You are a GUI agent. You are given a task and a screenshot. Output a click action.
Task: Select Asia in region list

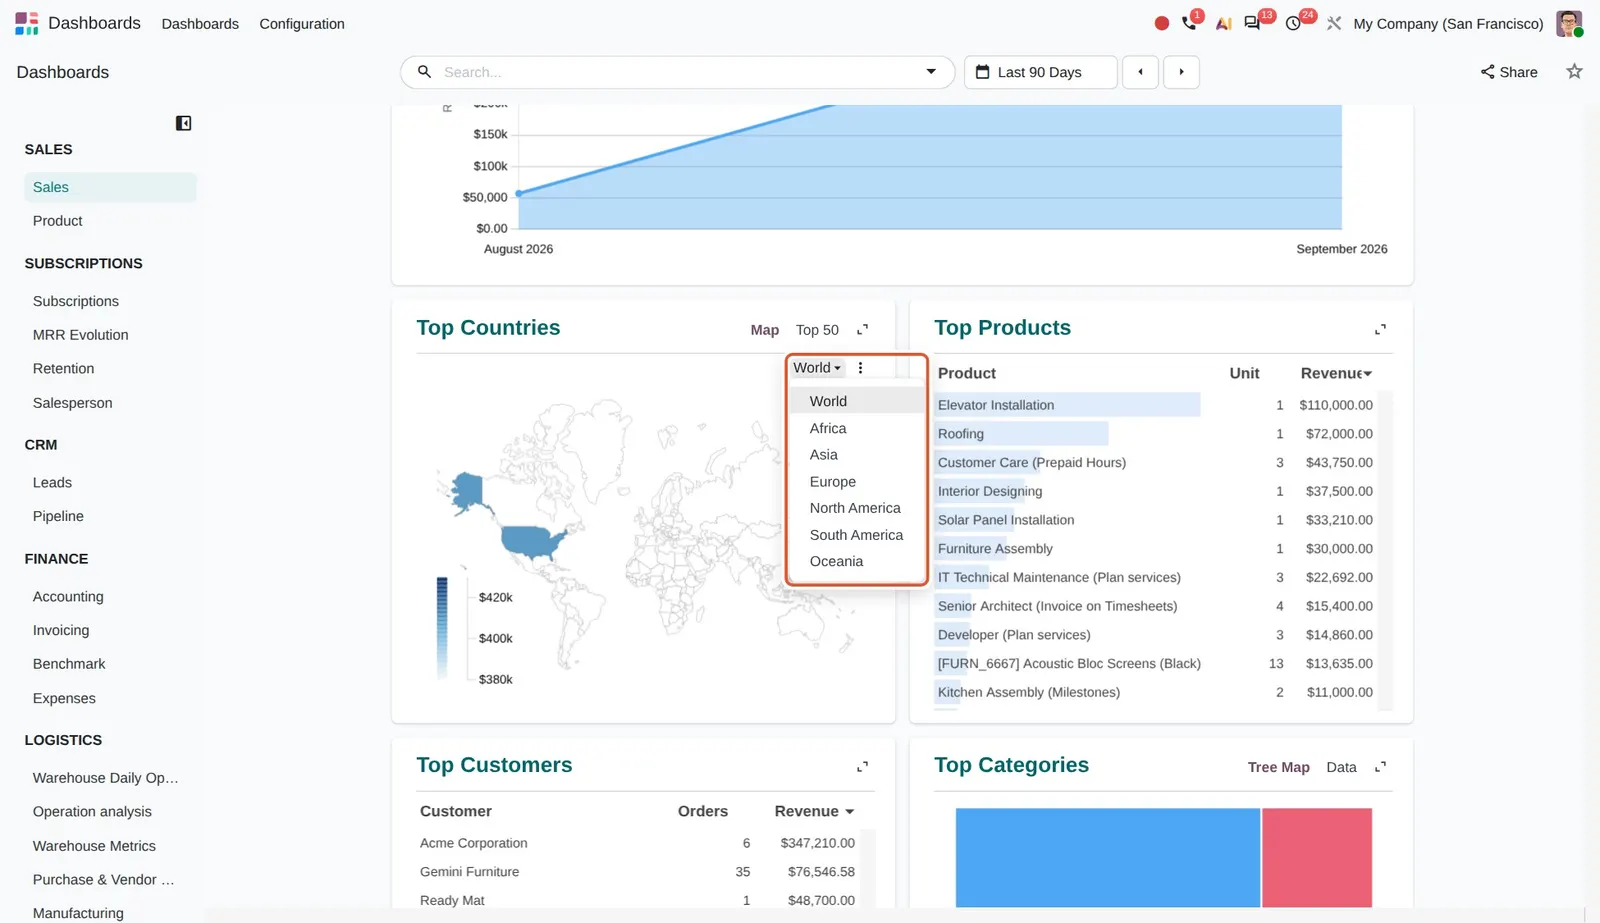pyautogui.click(x=856, y=455)
